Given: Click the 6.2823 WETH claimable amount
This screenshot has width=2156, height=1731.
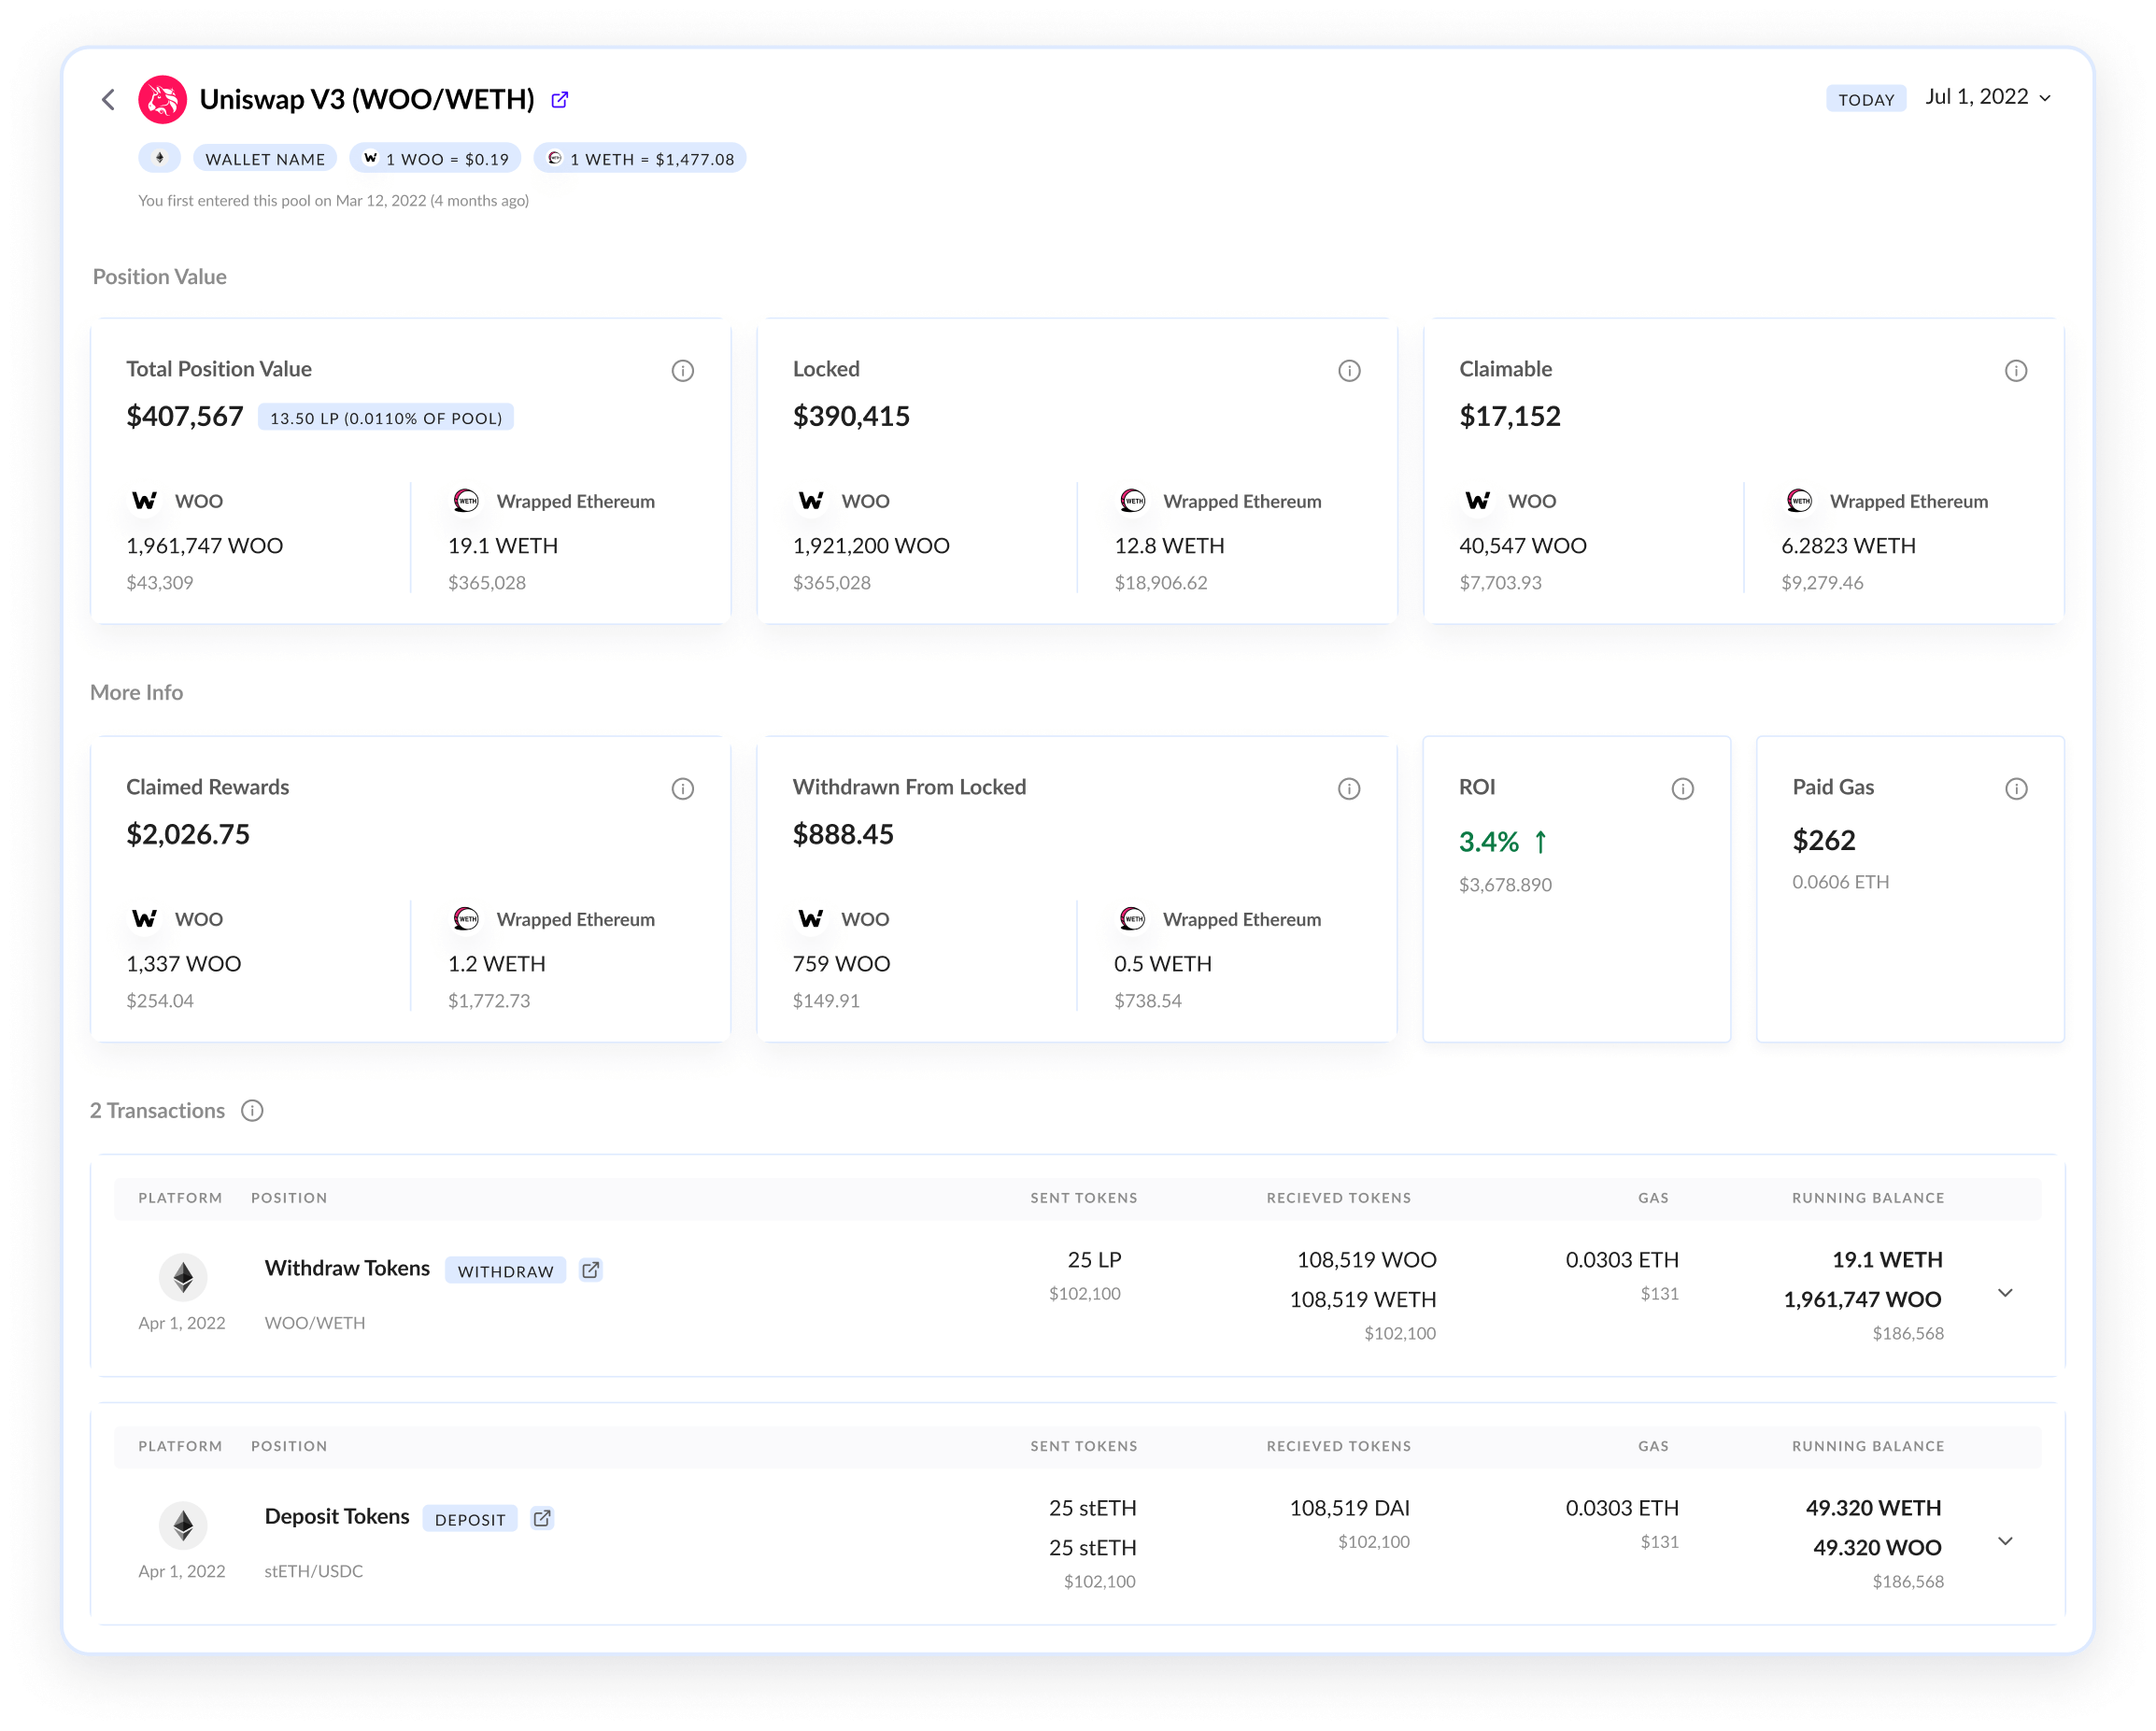Looking at the screenshot, I should (1849, 546).
